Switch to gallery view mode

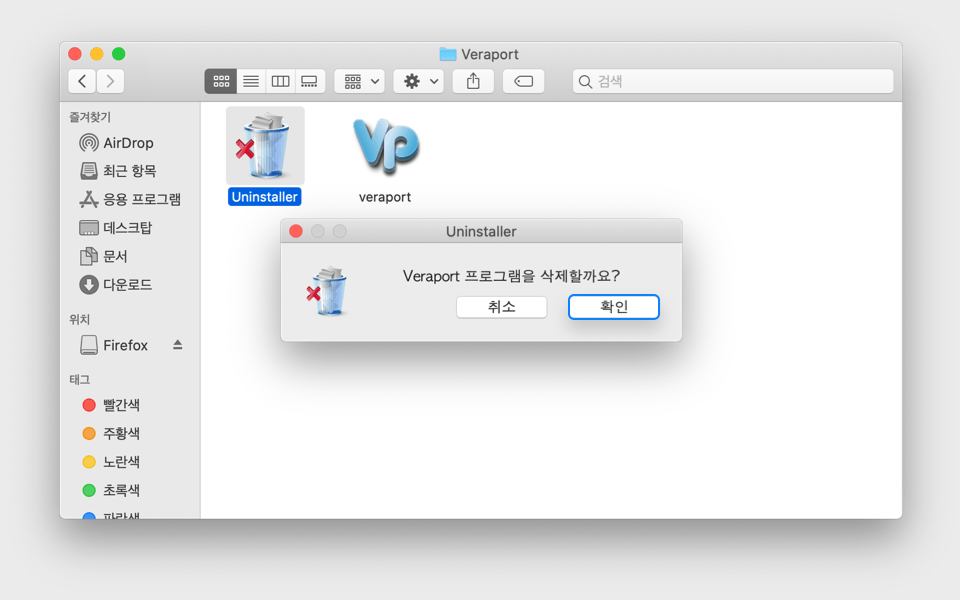(x=310, y=81)
